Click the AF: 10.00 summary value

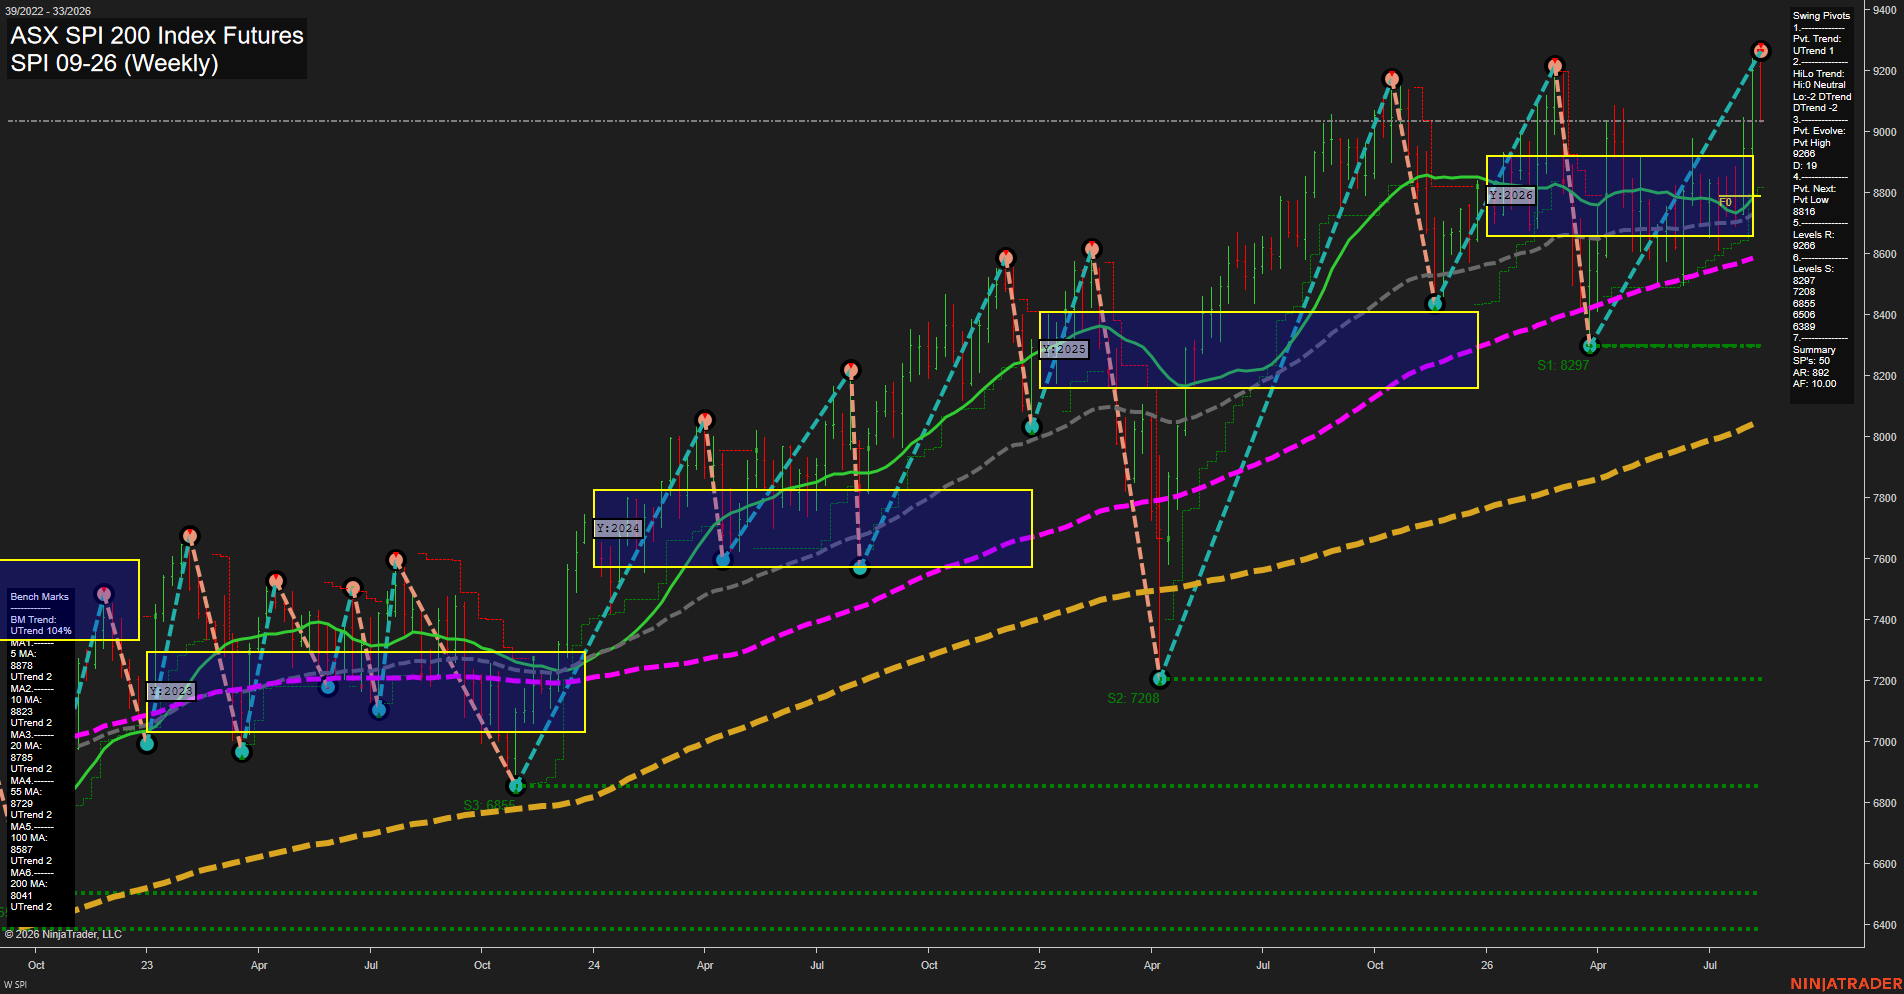(x=1814, y=384)
